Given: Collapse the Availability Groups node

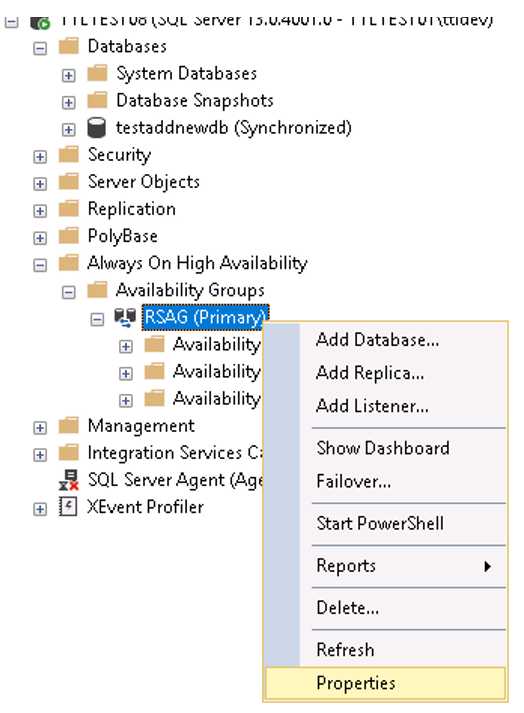Looking at the screenshot, I should coord(69,292).
